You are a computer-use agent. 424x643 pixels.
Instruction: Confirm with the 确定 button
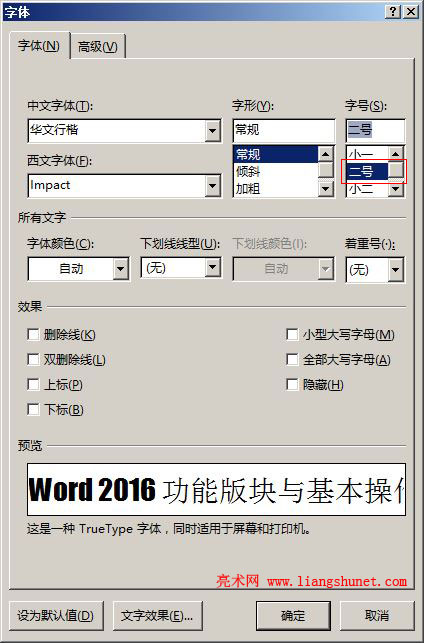[x=293, y=616]
